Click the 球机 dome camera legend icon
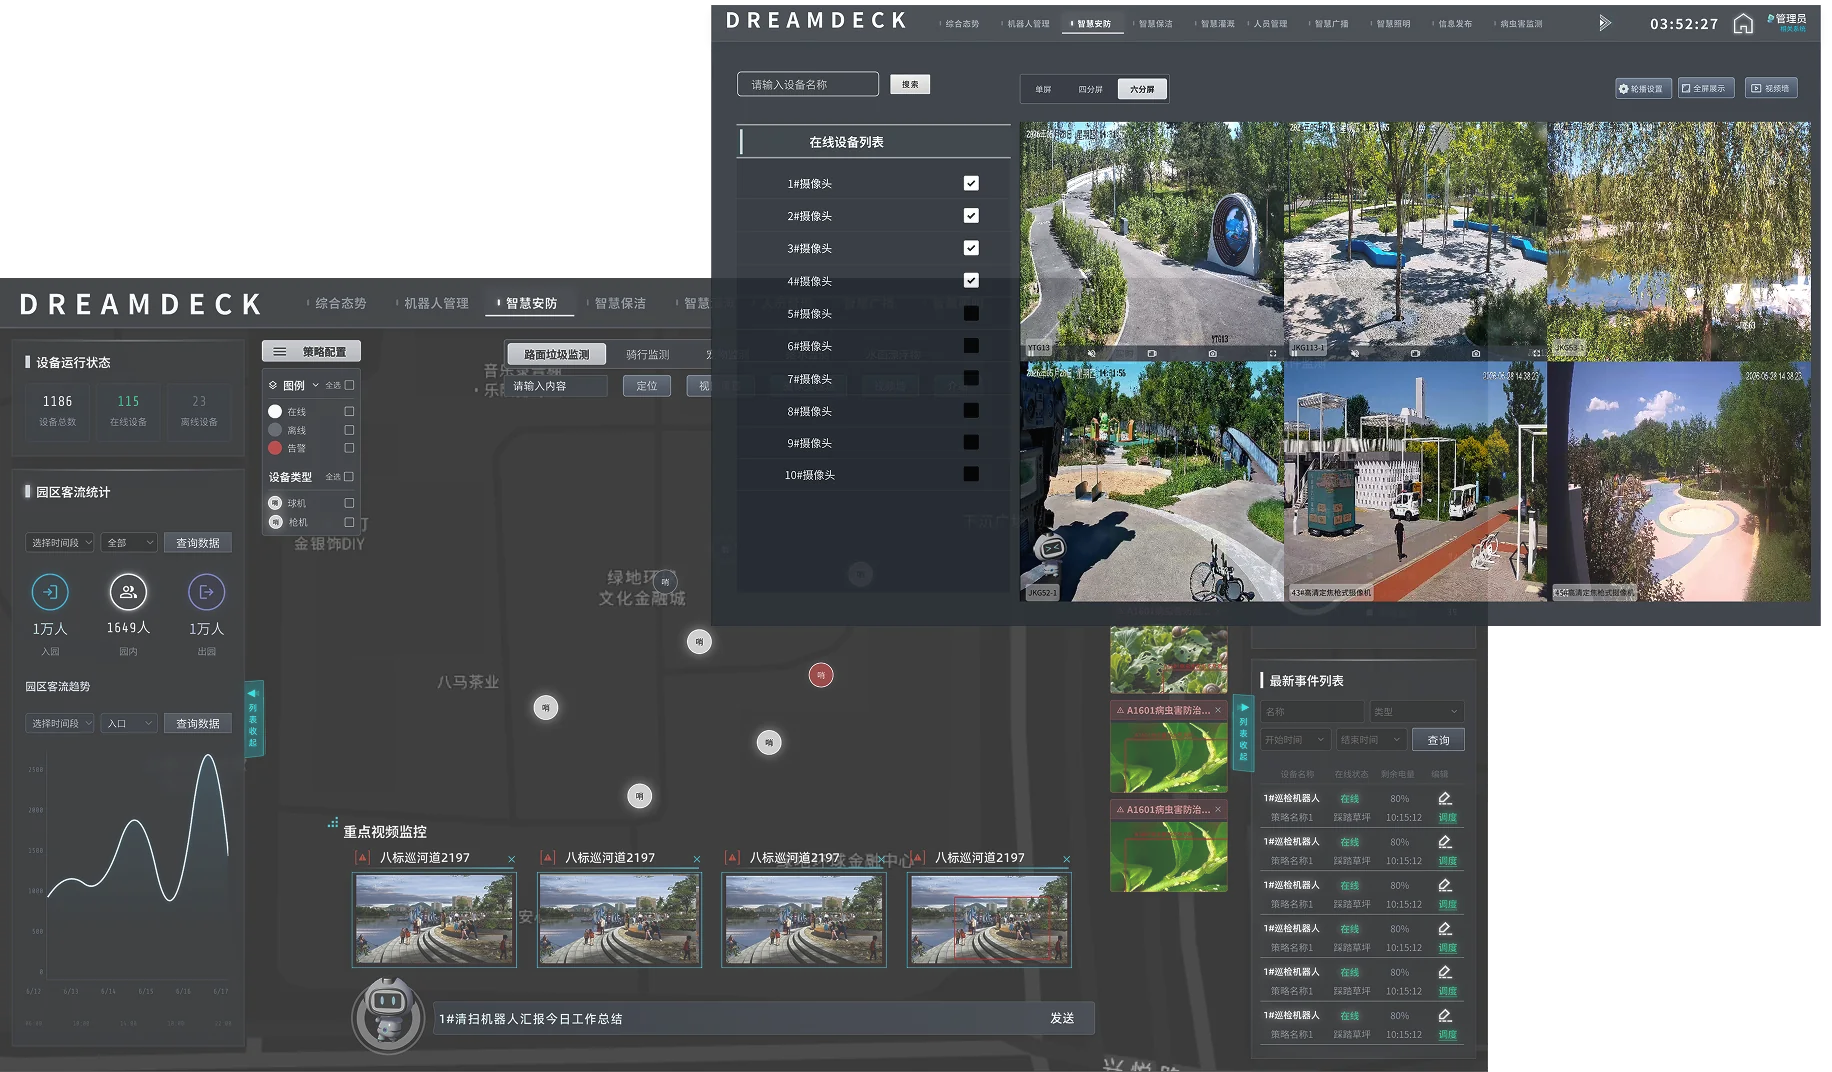Viewport: 1832px width, 1072px height. 275,503
